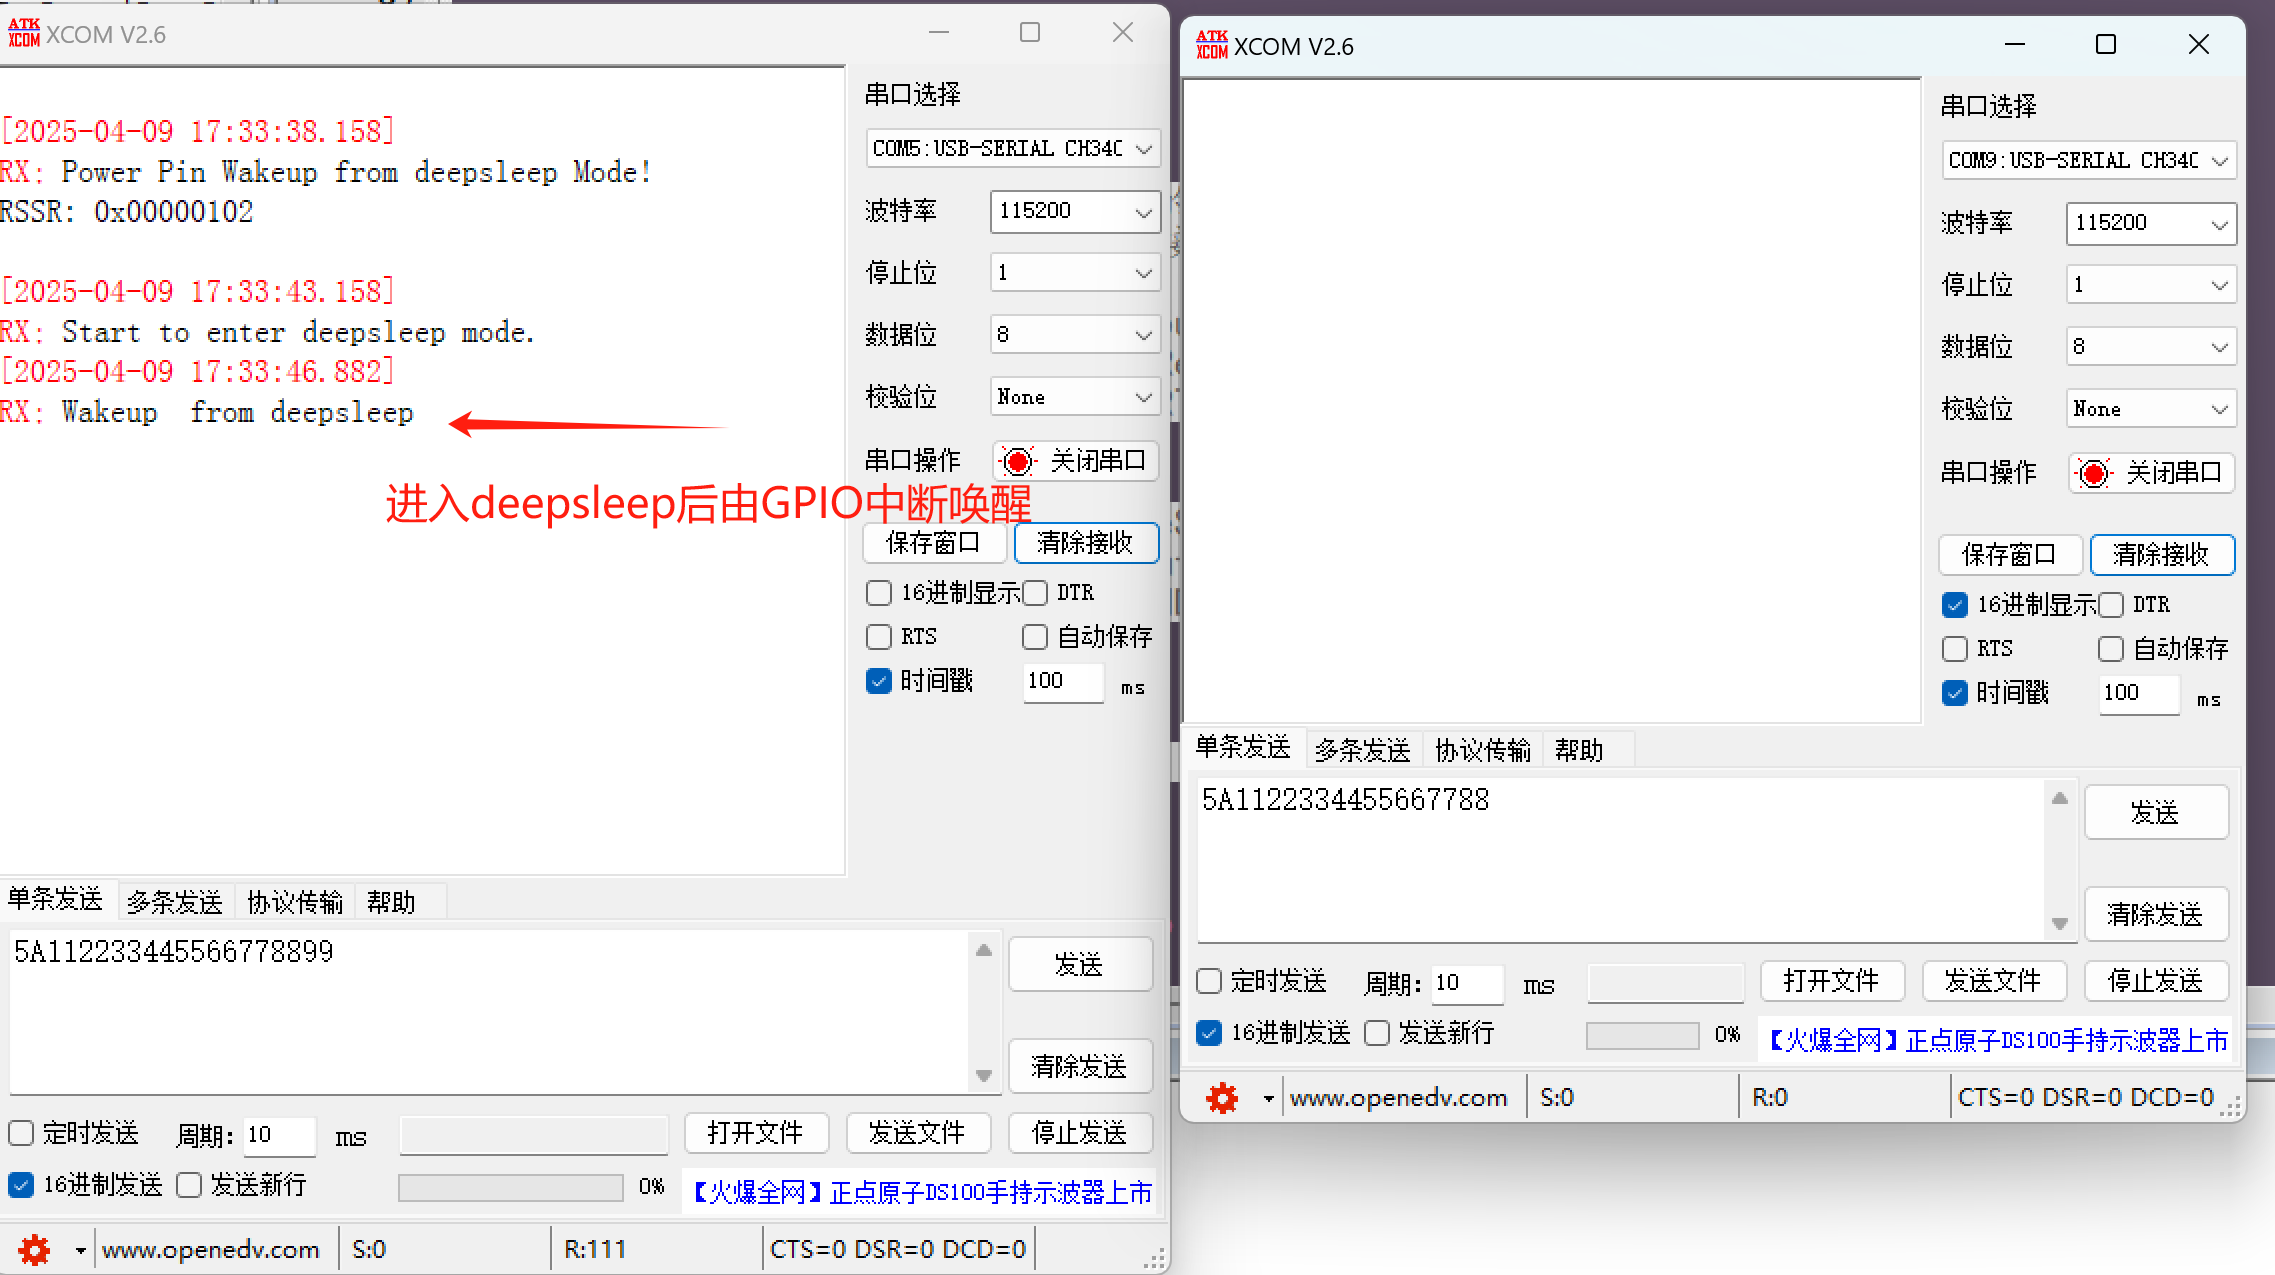
Task: Maximize the left XCOM window
Action: point(1030,33)
